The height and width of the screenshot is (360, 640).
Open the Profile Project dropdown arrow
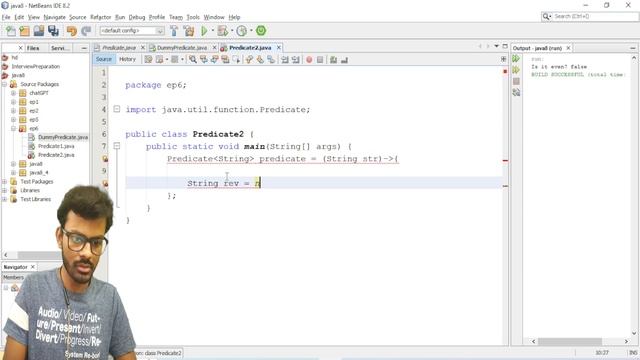251,31
